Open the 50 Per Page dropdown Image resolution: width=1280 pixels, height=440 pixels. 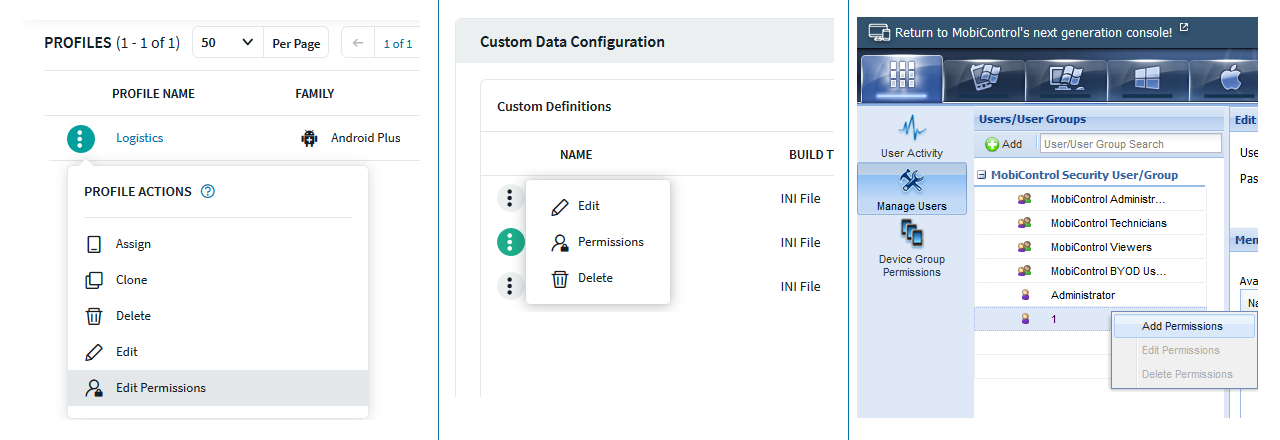(227, 44)
